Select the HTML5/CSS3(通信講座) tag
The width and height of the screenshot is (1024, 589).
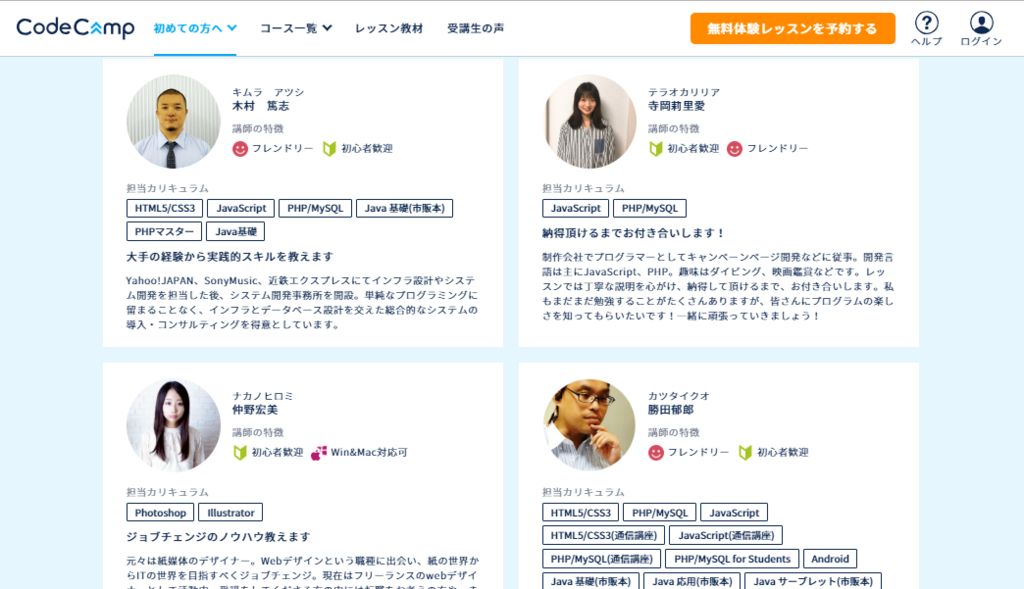click(603, 535)
